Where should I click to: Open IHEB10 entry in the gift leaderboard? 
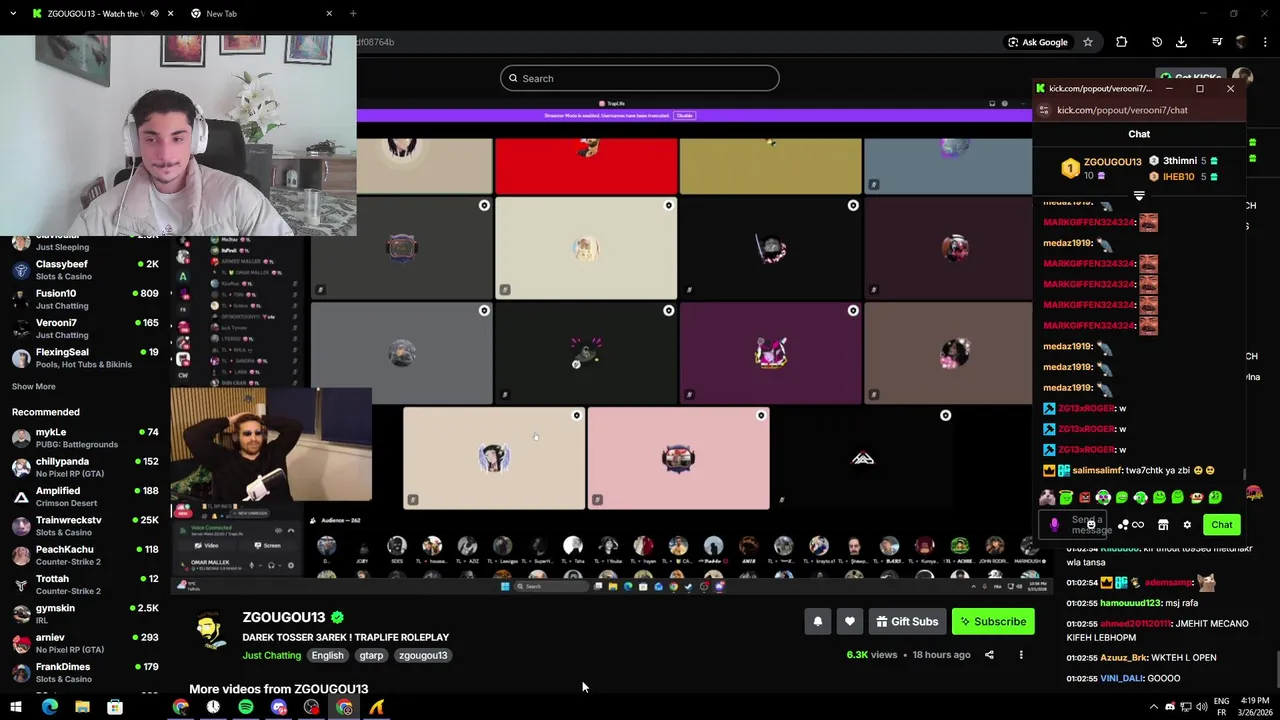click(1183, 177)
